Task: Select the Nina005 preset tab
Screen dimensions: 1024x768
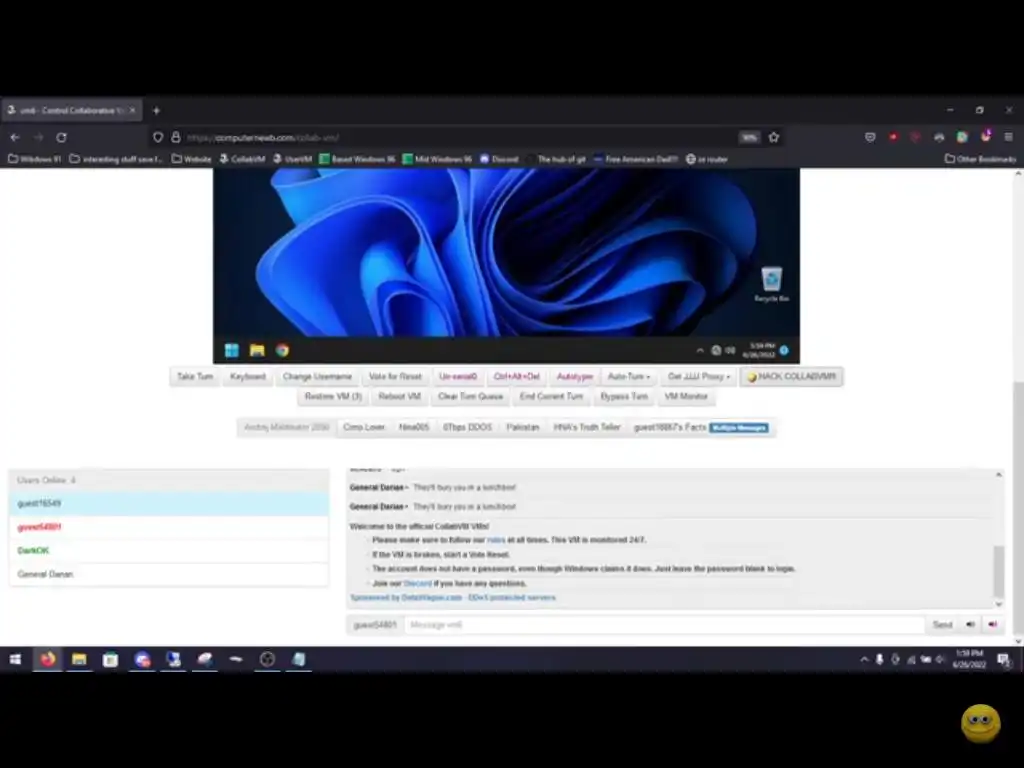Action: point(413,427)
